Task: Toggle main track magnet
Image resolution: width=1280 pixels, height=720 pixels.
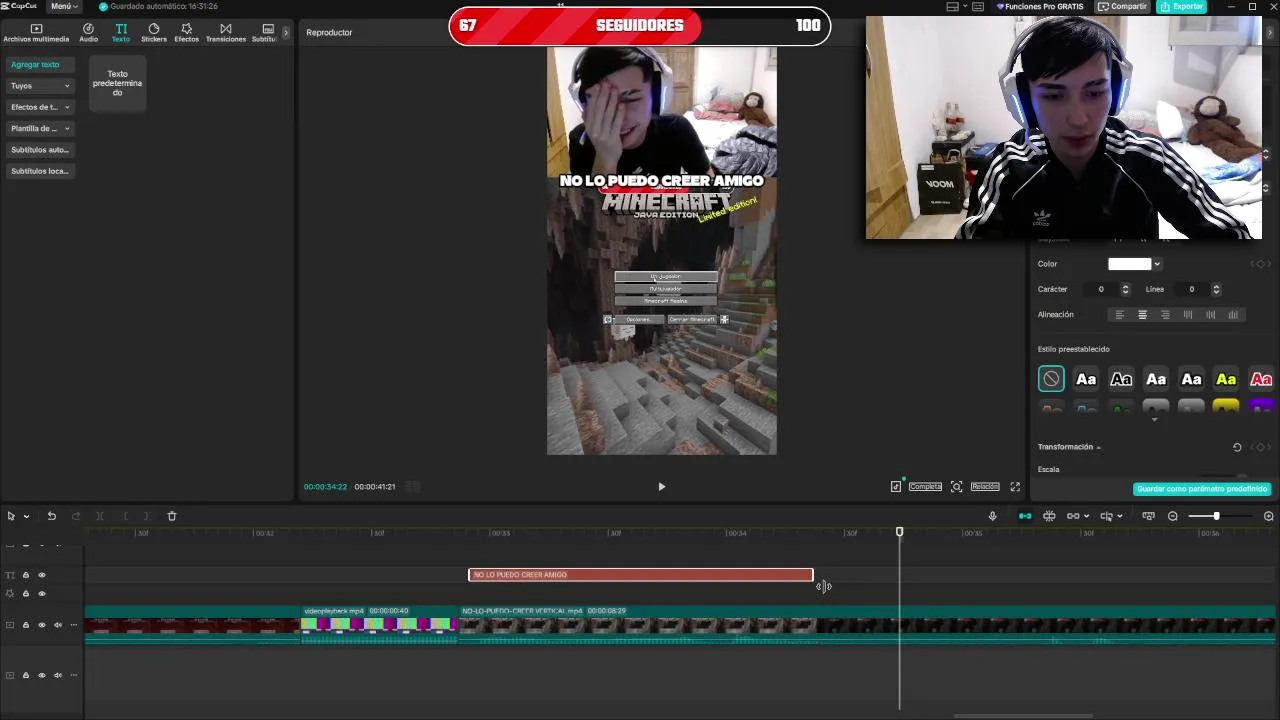Action: [1025, 516]
